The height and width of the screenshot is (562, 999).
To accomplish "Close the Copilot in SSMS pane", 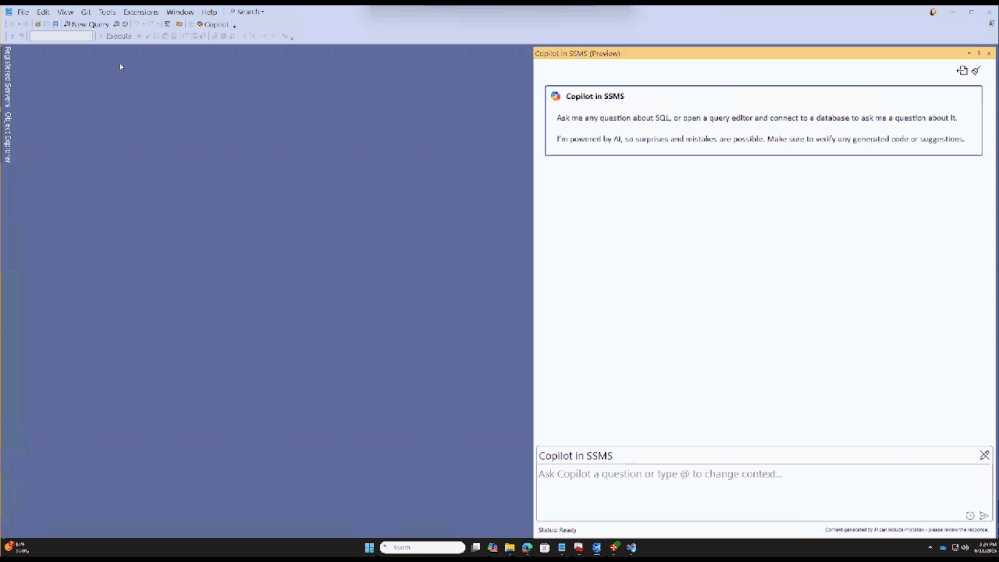I will click(x=989, y=54).
